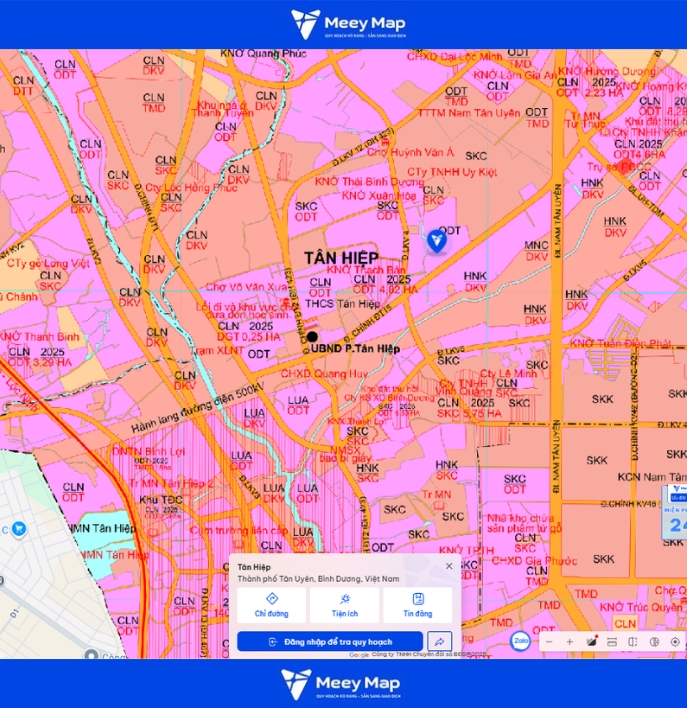Click the blue shopping cart map marker

(x=19, y=528)
